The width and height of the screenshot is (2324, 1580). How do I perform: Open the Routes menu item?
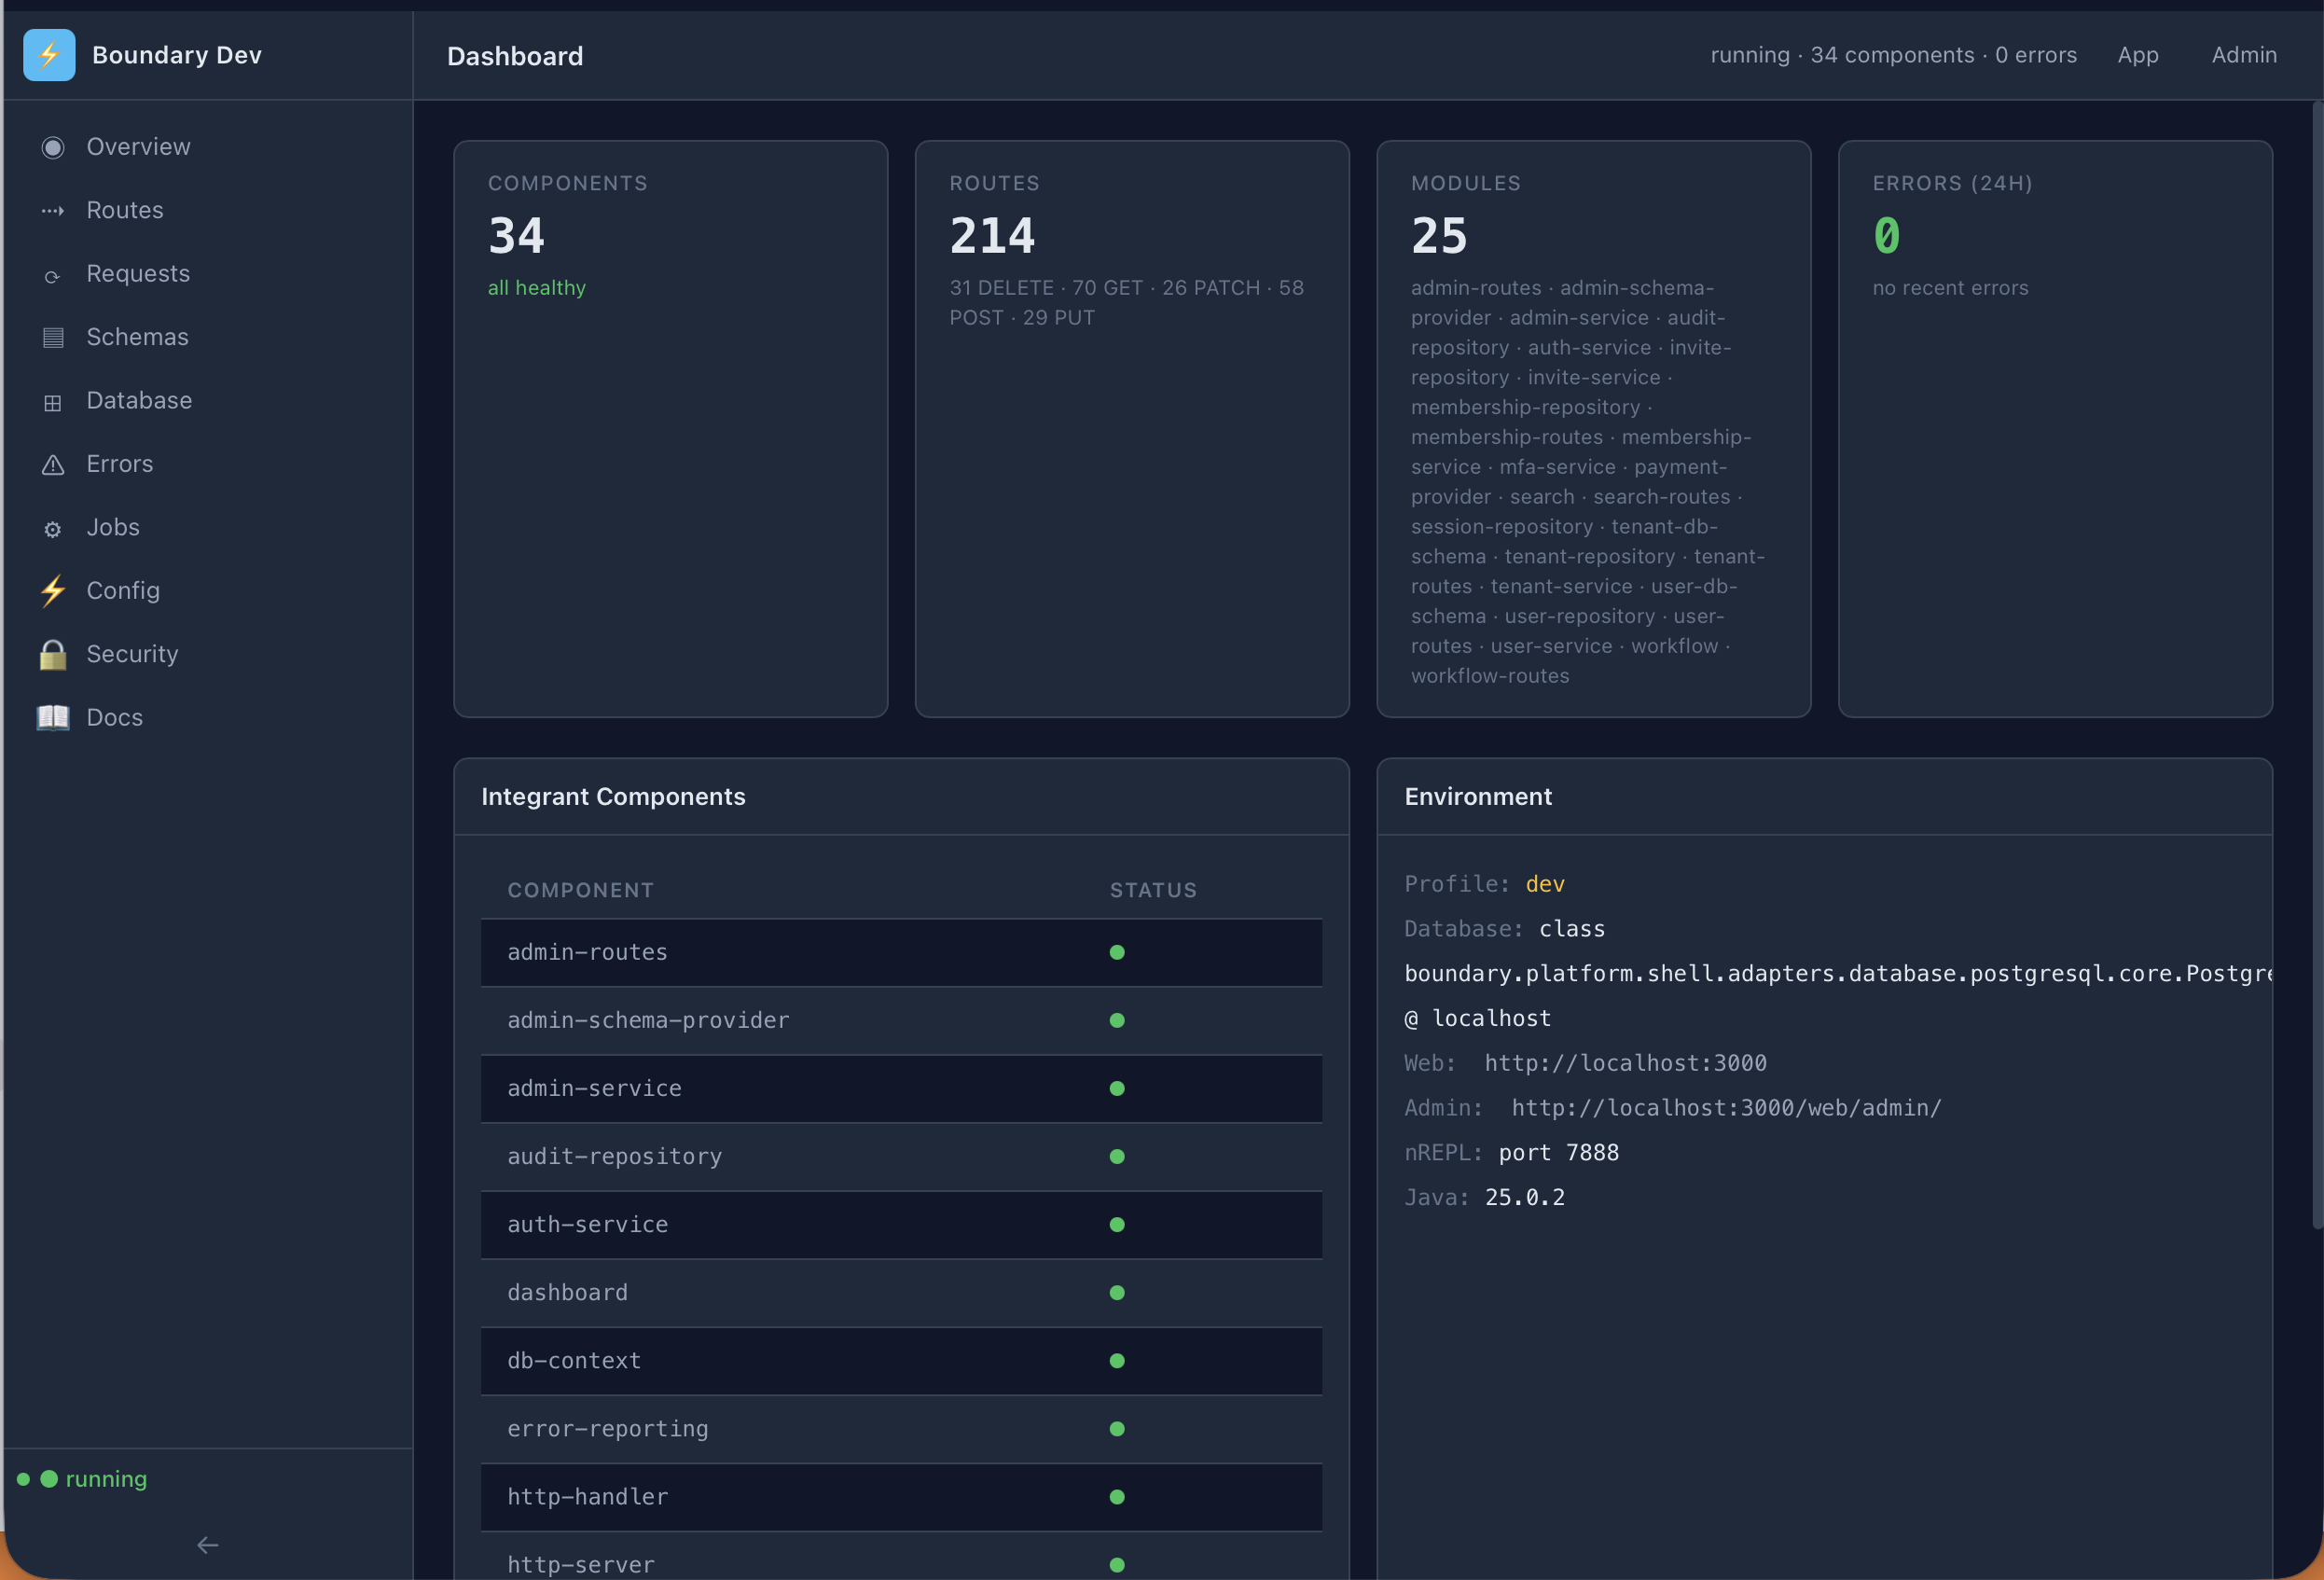[x=208, y=210]
